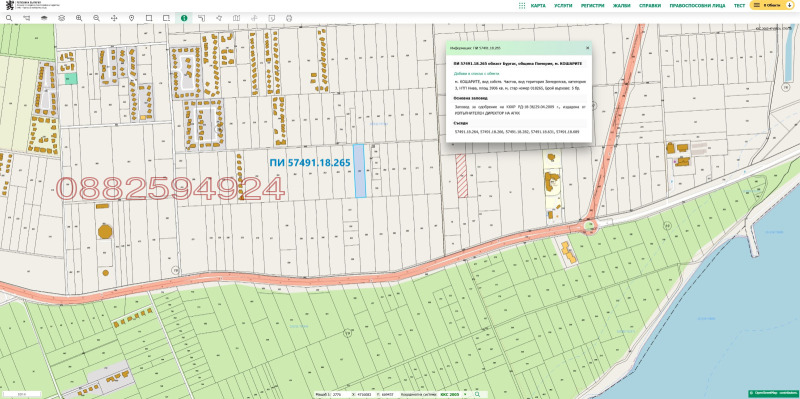Viewport: 800px width, 399px height.
Task: Click the roundabout on the red road
Action: click(x=590, y=225)
